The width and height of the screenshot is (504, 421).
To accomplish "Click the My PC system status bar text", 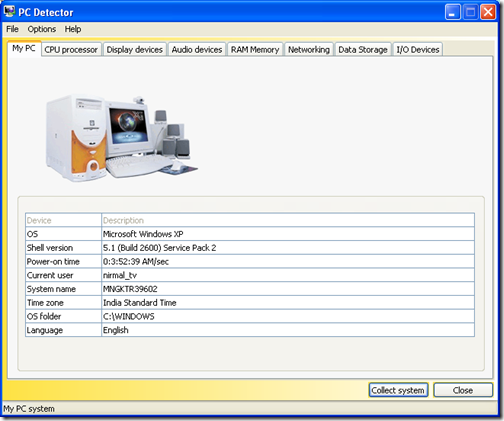I will coord(29,409).
